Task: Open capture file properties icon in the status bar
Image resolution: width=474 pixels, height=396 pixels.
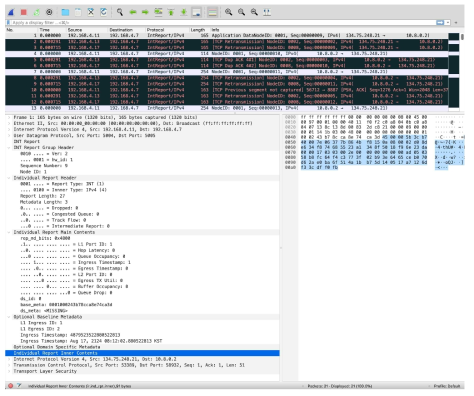Action: 19,386
